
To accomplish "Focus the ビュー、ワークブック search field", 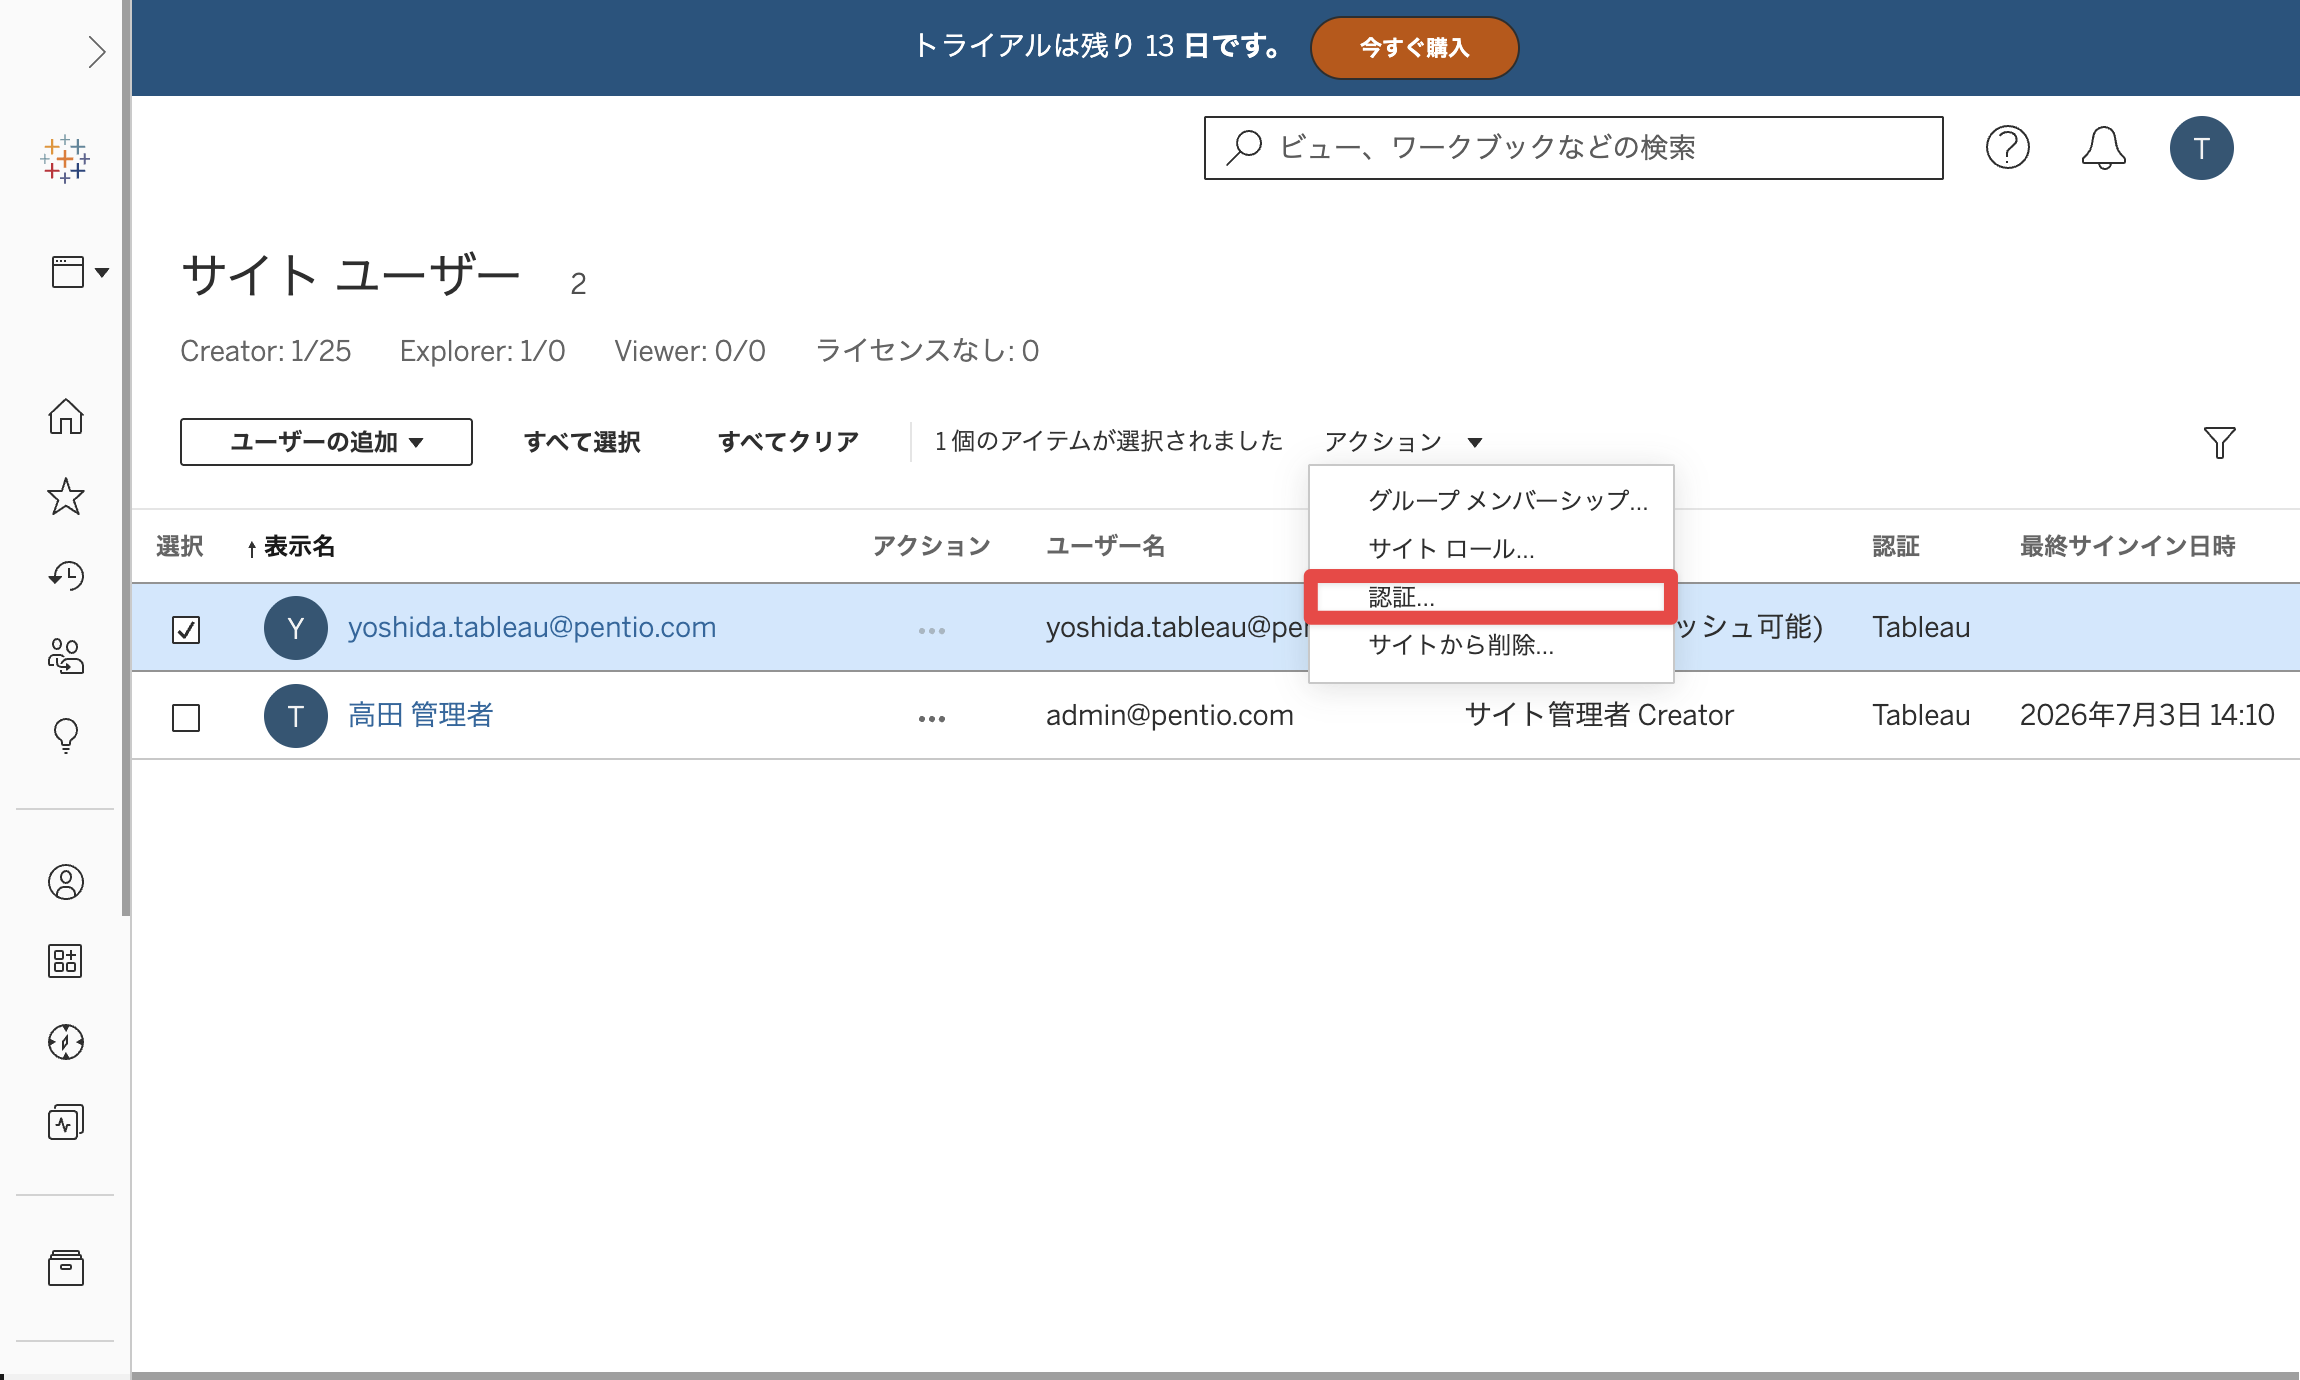I will pyautogui.click(x=1574, y=148).
